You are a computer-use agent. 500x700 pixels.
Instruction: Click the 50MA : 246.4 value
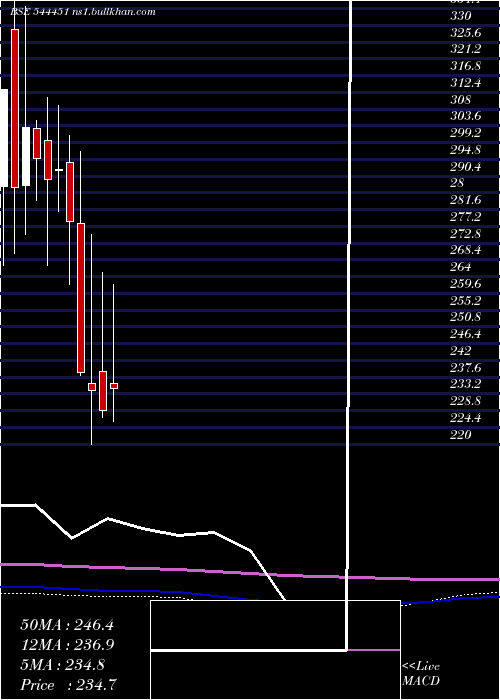click(67, 625)
